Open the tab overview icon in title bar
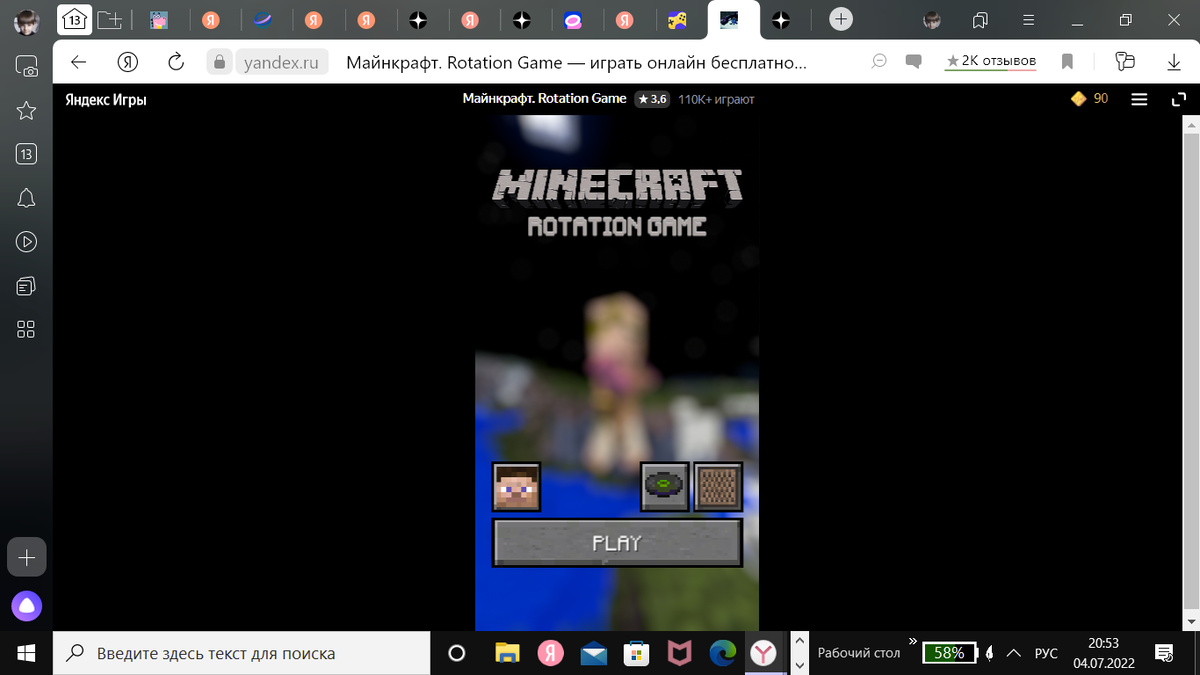The image size is (1200, 675). coord(980,19)
